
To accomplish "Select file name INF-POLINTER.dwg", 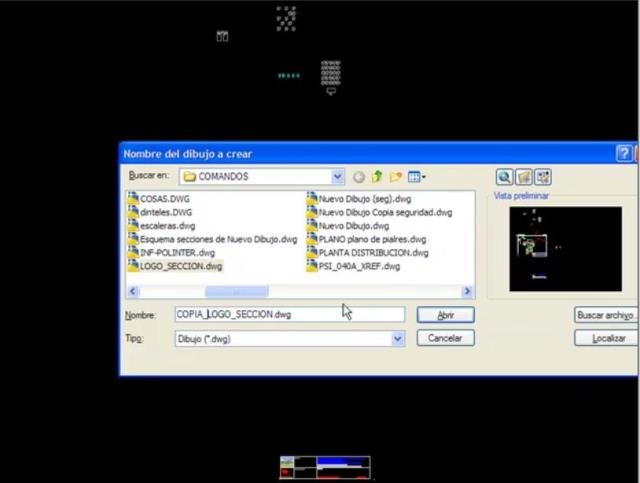I will (177, 253).
